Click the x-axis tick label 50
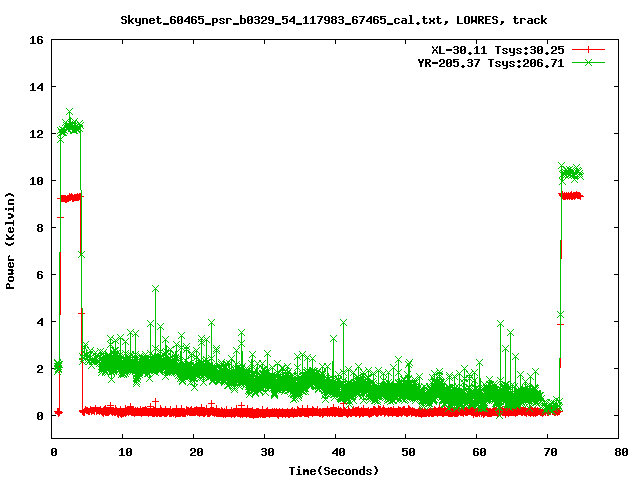Screen dimensions: 640x480 (x=409, y=452)
